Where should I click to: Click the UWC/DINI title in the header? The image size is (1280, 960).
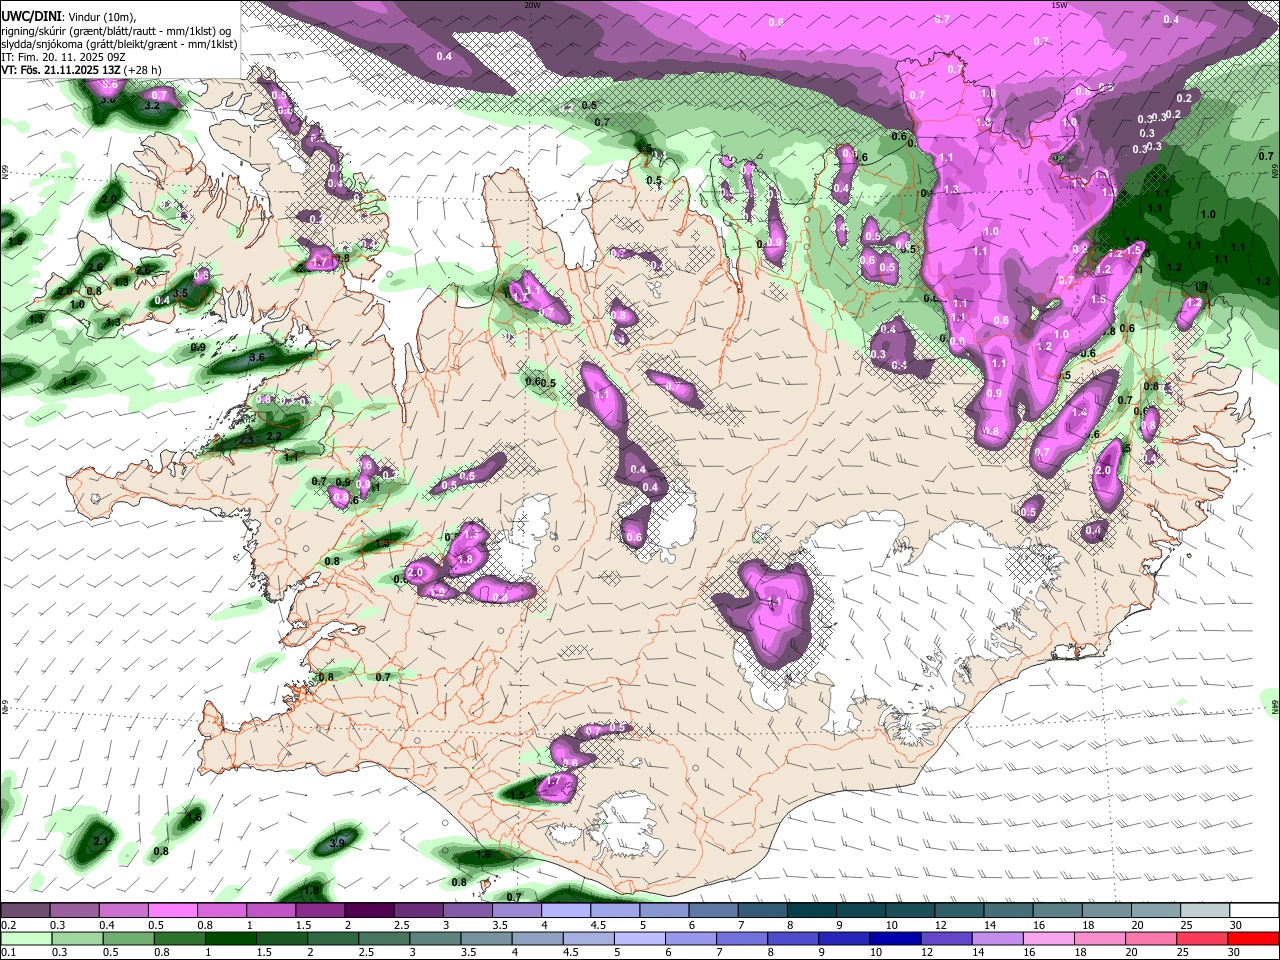(30, 15)
